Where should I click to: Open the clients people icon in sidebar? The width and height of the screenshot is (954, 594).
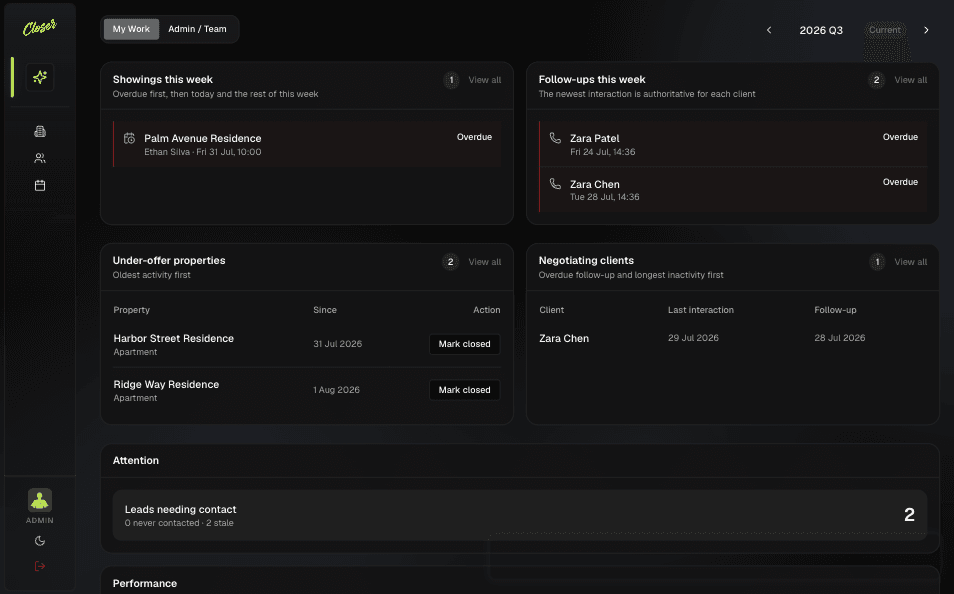(40, 158)
